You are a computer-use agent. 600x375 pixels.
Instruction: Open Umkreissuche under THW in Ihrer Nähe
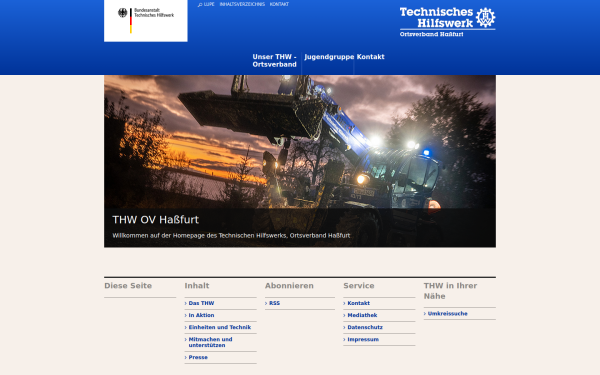(448, 314)
